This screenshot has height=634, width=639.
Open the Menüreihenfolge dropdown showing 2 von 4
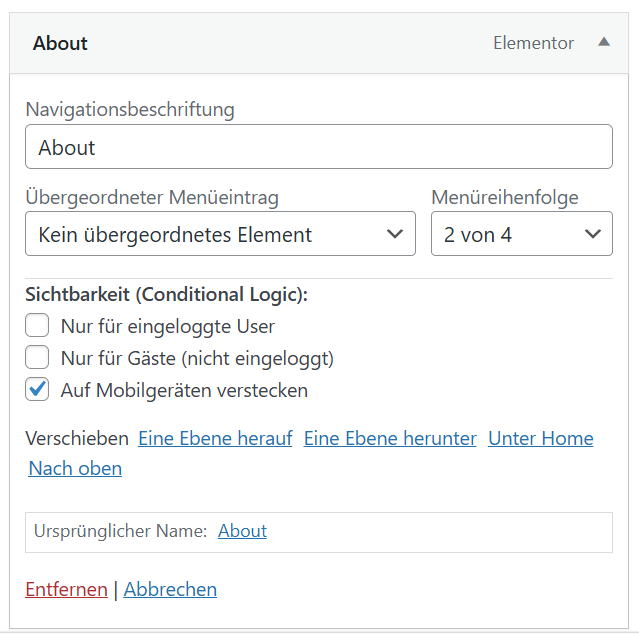(521, 234)
